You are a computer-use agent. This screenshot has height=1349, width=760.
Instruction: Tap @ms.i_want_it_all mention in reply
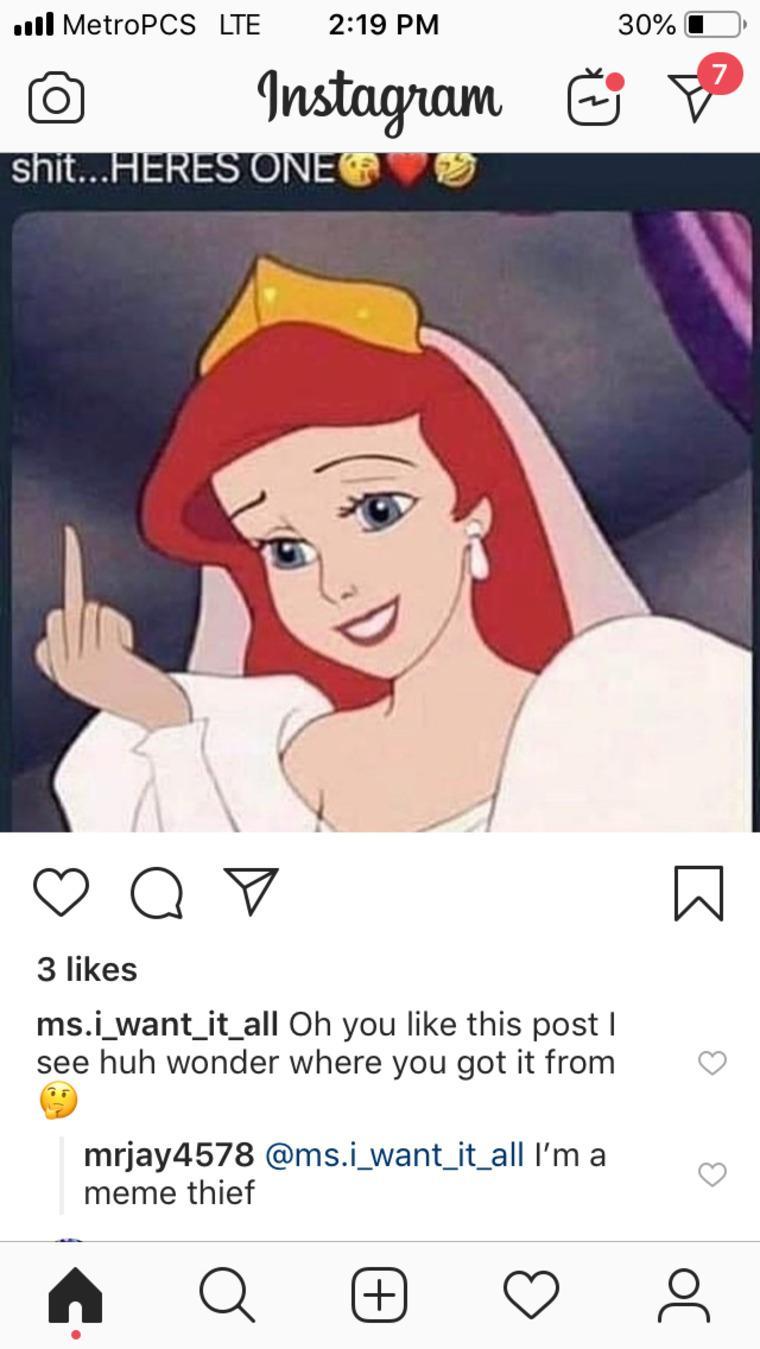(394, 1155)
